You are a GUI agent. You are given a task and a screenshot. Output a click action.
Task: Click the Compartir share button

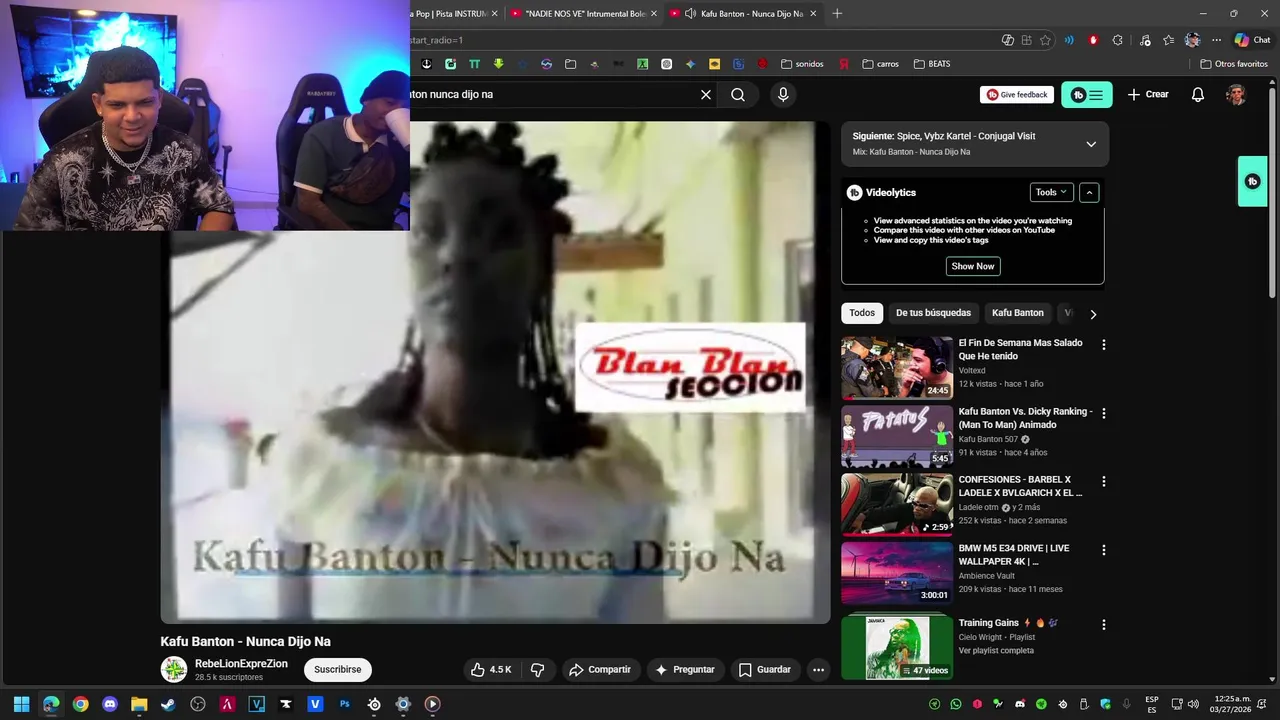tap(600, 670)
